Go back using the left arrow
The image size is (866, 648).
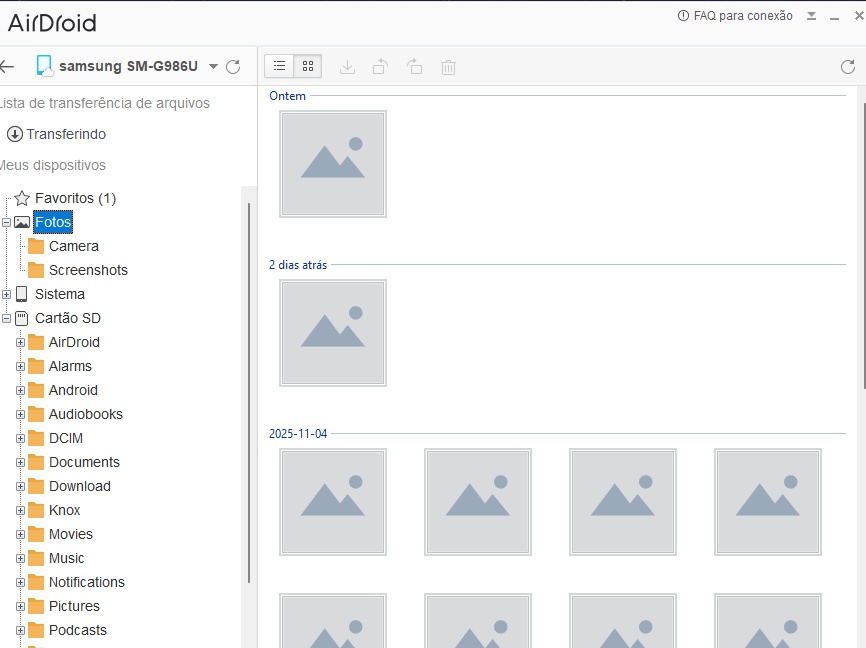[8, 67]
